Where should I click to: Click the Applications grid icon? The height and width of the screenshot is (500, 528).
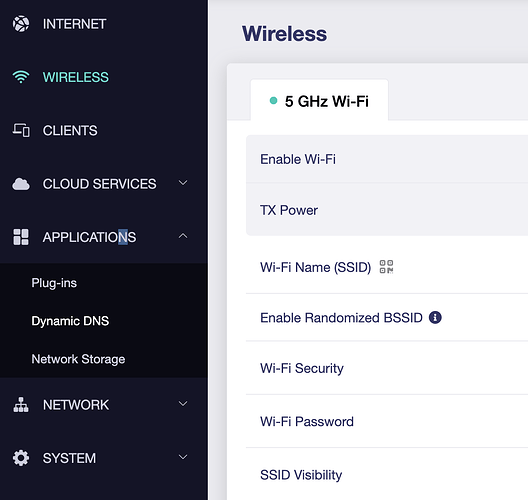coord(21,237)
